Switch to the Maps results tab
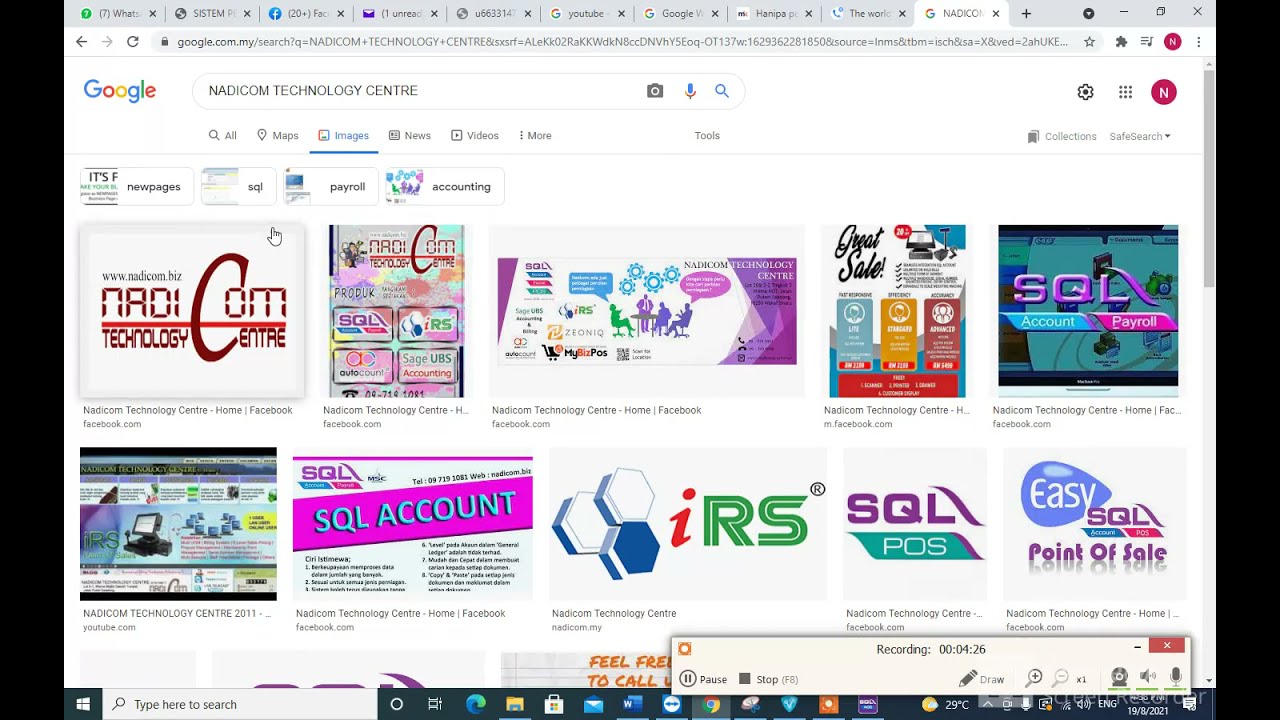Image resolution: width=1280 pixels, height=720 pixels. tap(277, 136)
